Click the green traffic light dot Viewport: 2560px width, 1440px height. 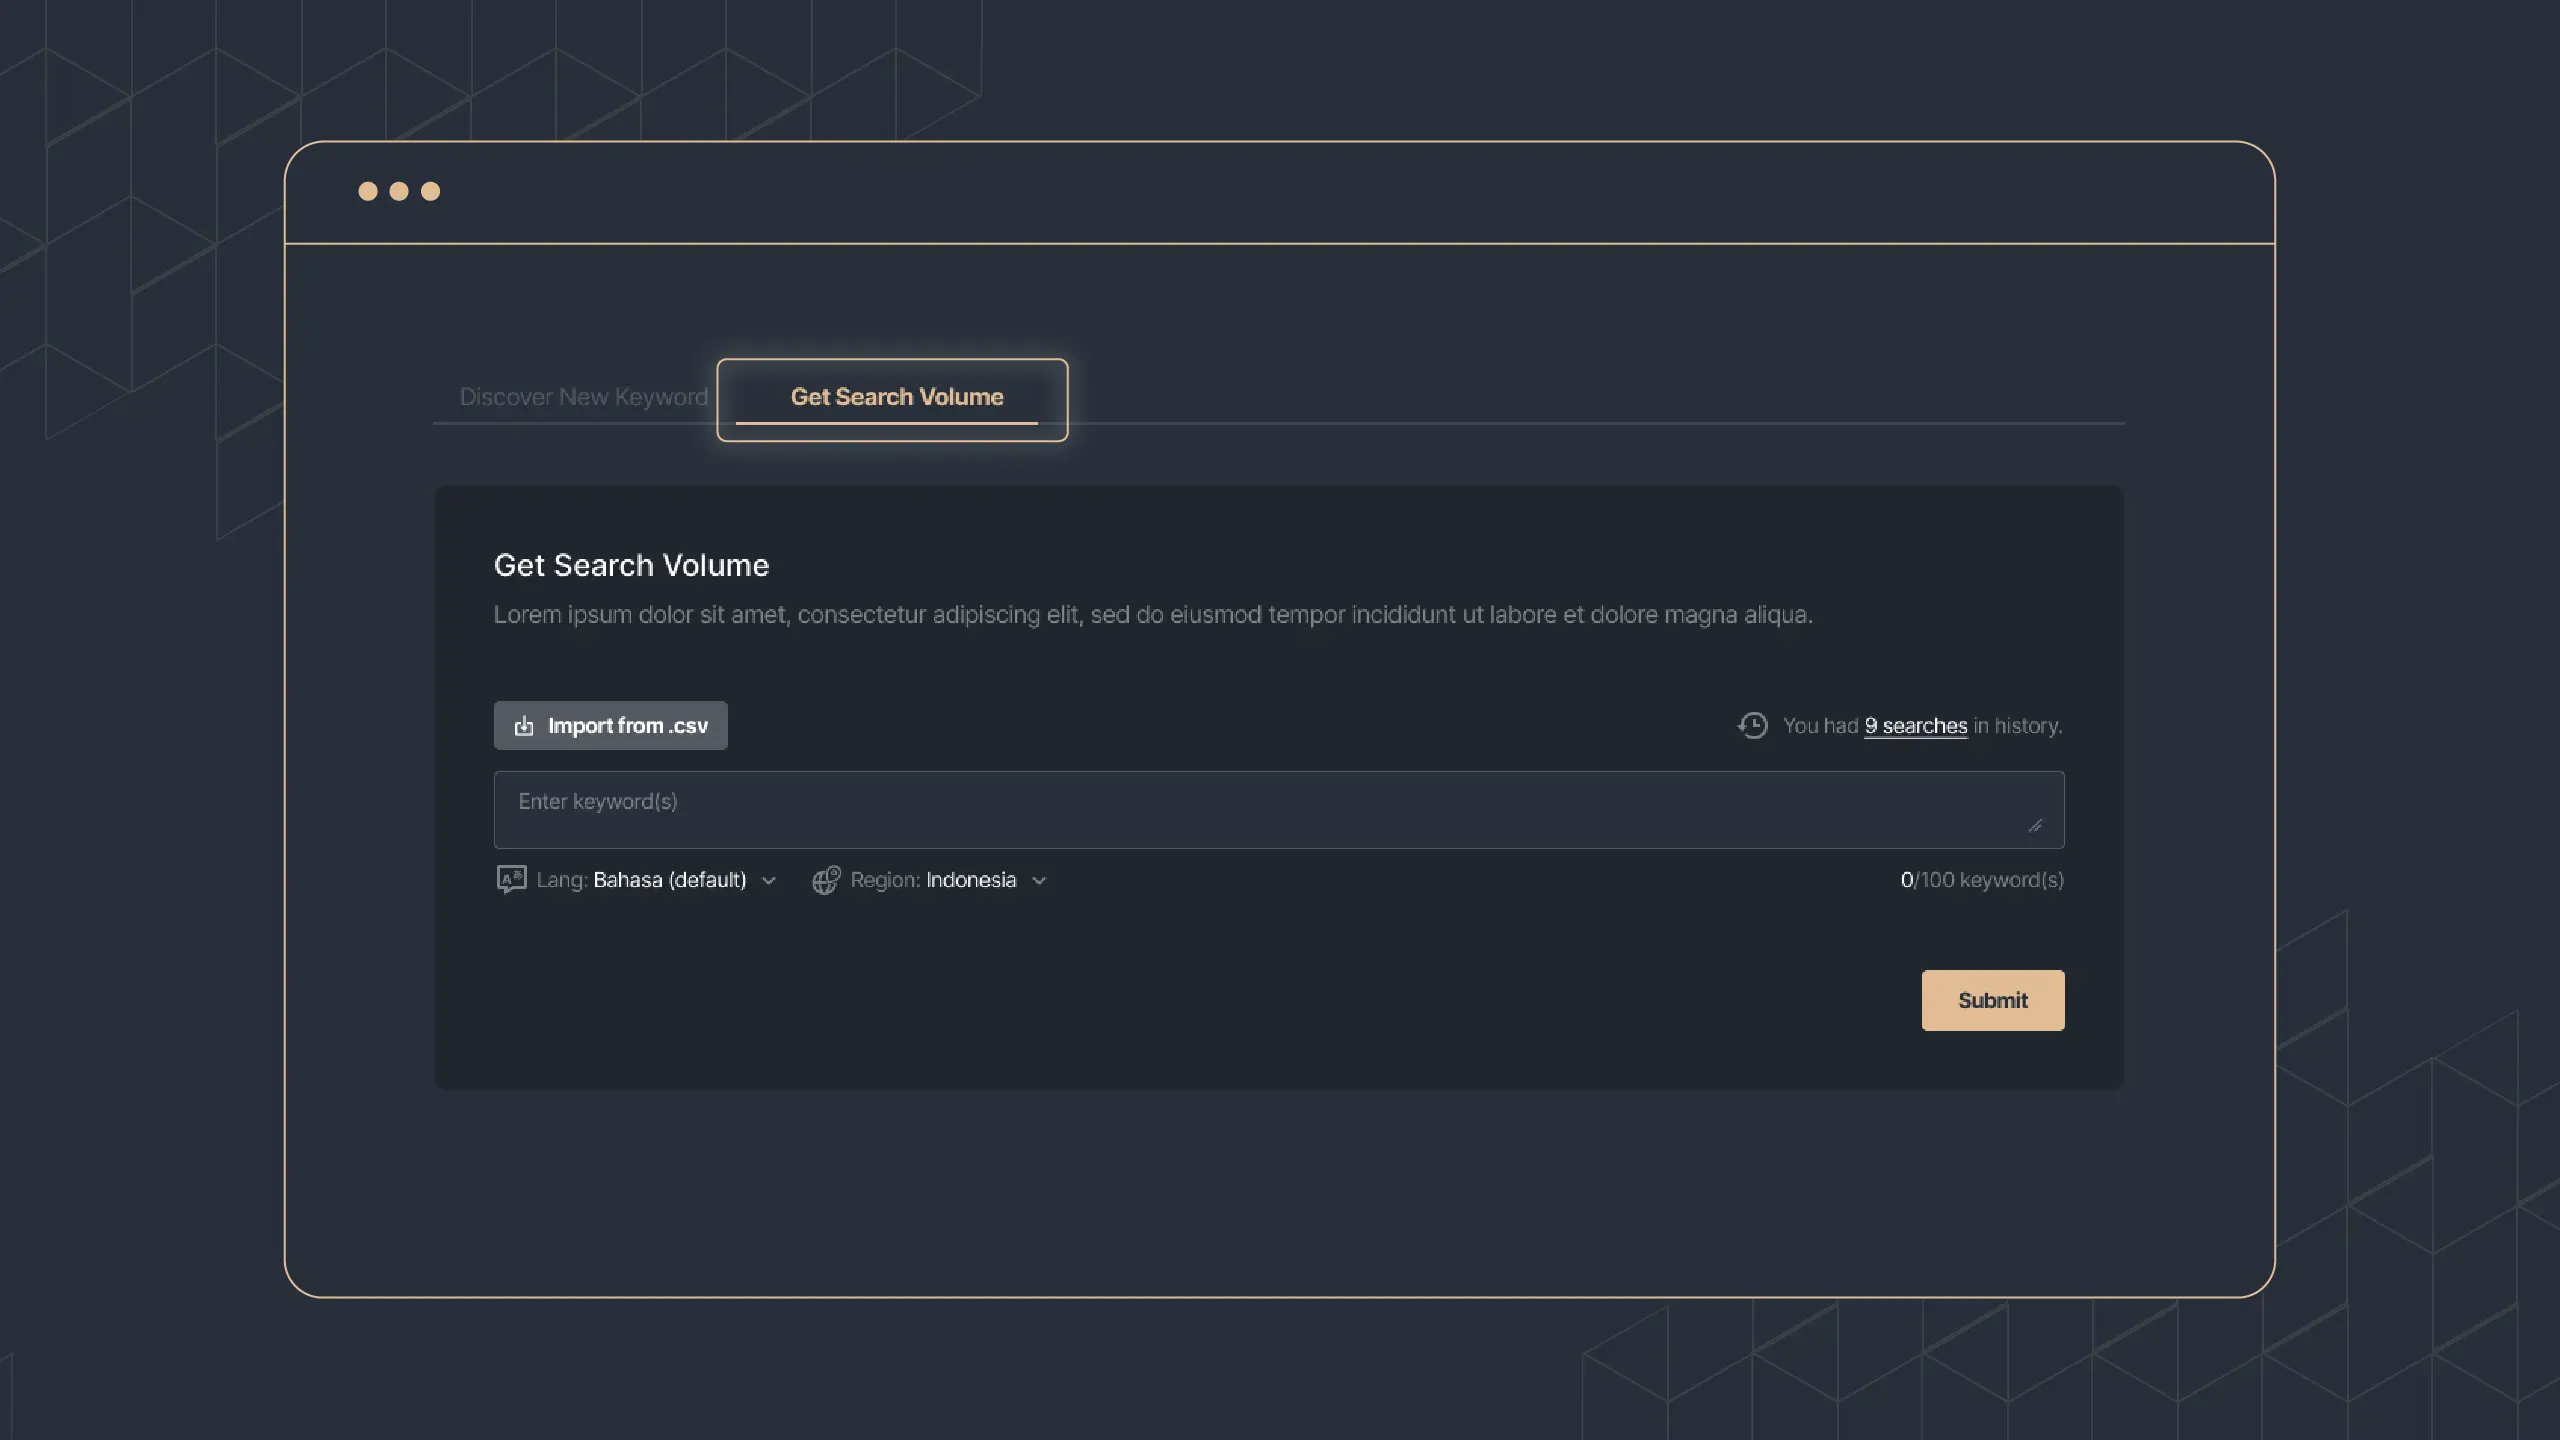coord(431,190)
